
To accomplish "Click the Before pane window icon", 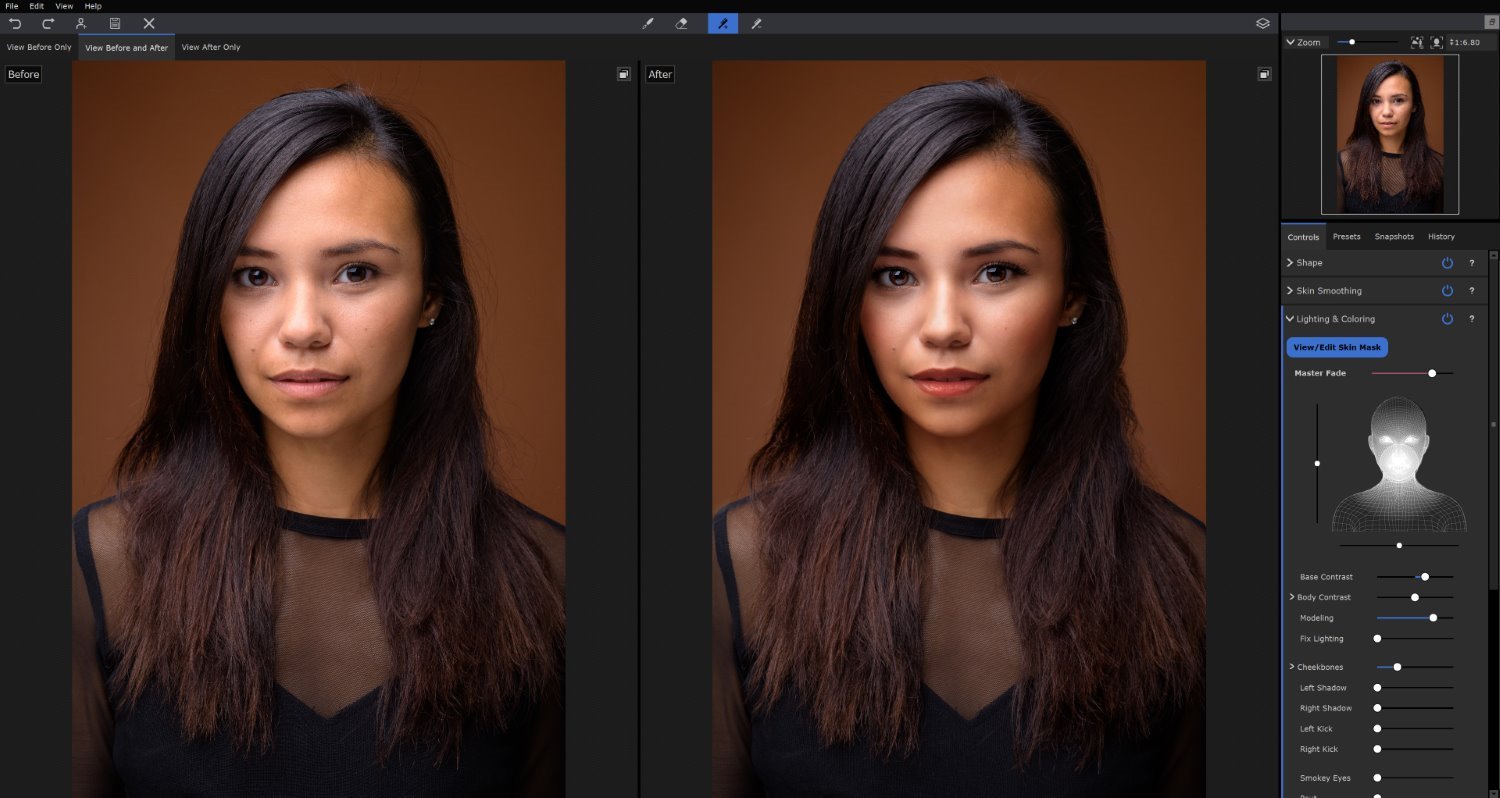I will (624, 74).
